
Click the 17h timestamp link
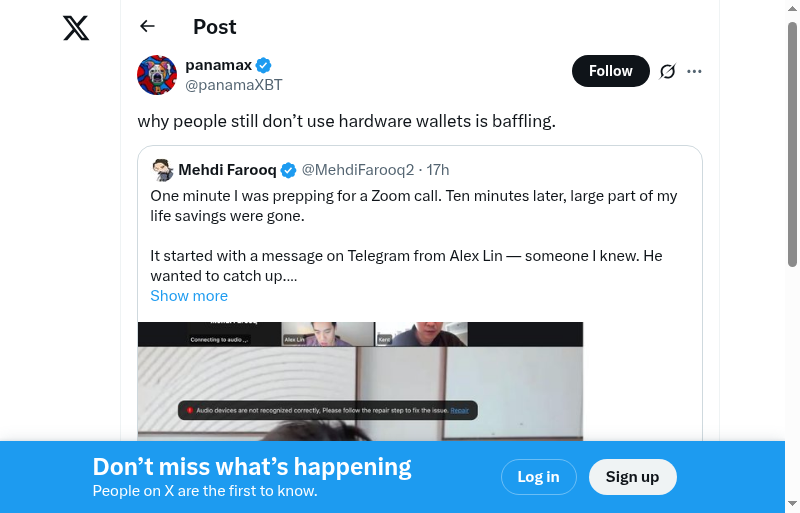(x=438, y=170)
